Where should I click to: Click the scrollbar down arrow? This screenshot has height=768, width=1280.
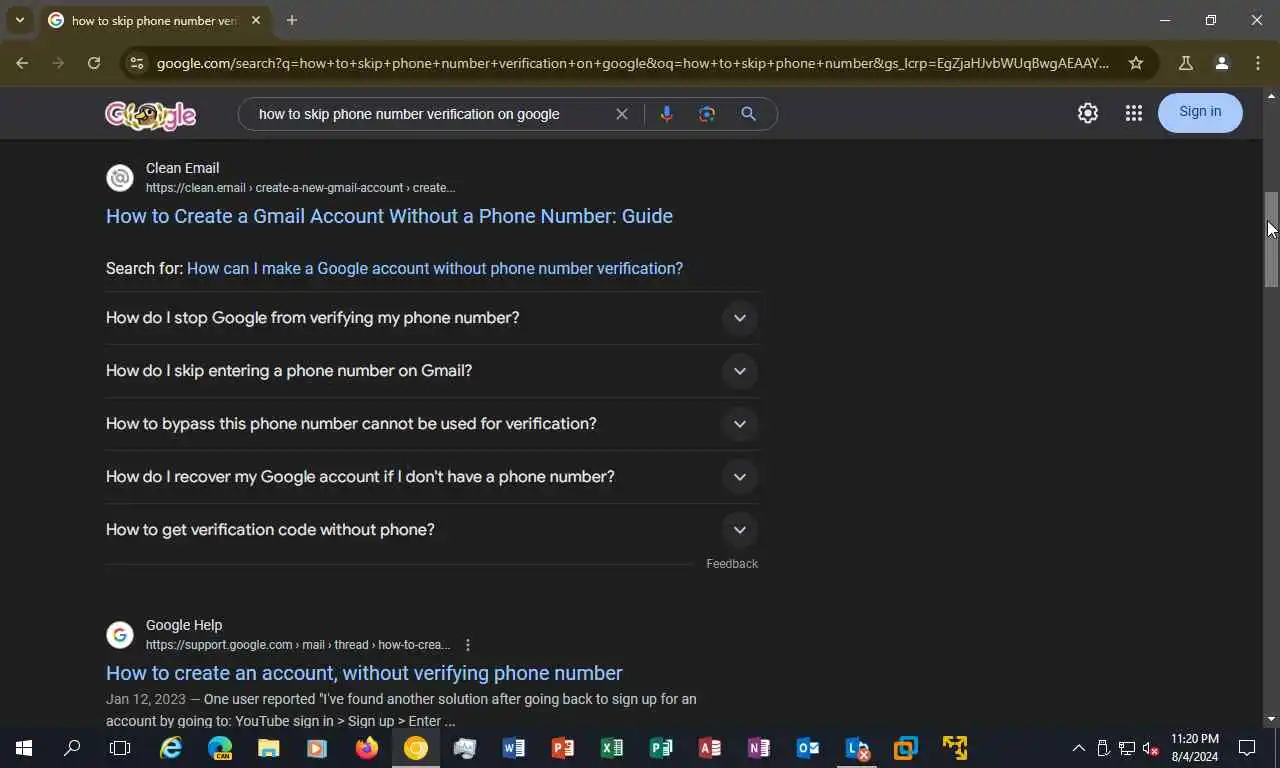[x=1271, y=719]
